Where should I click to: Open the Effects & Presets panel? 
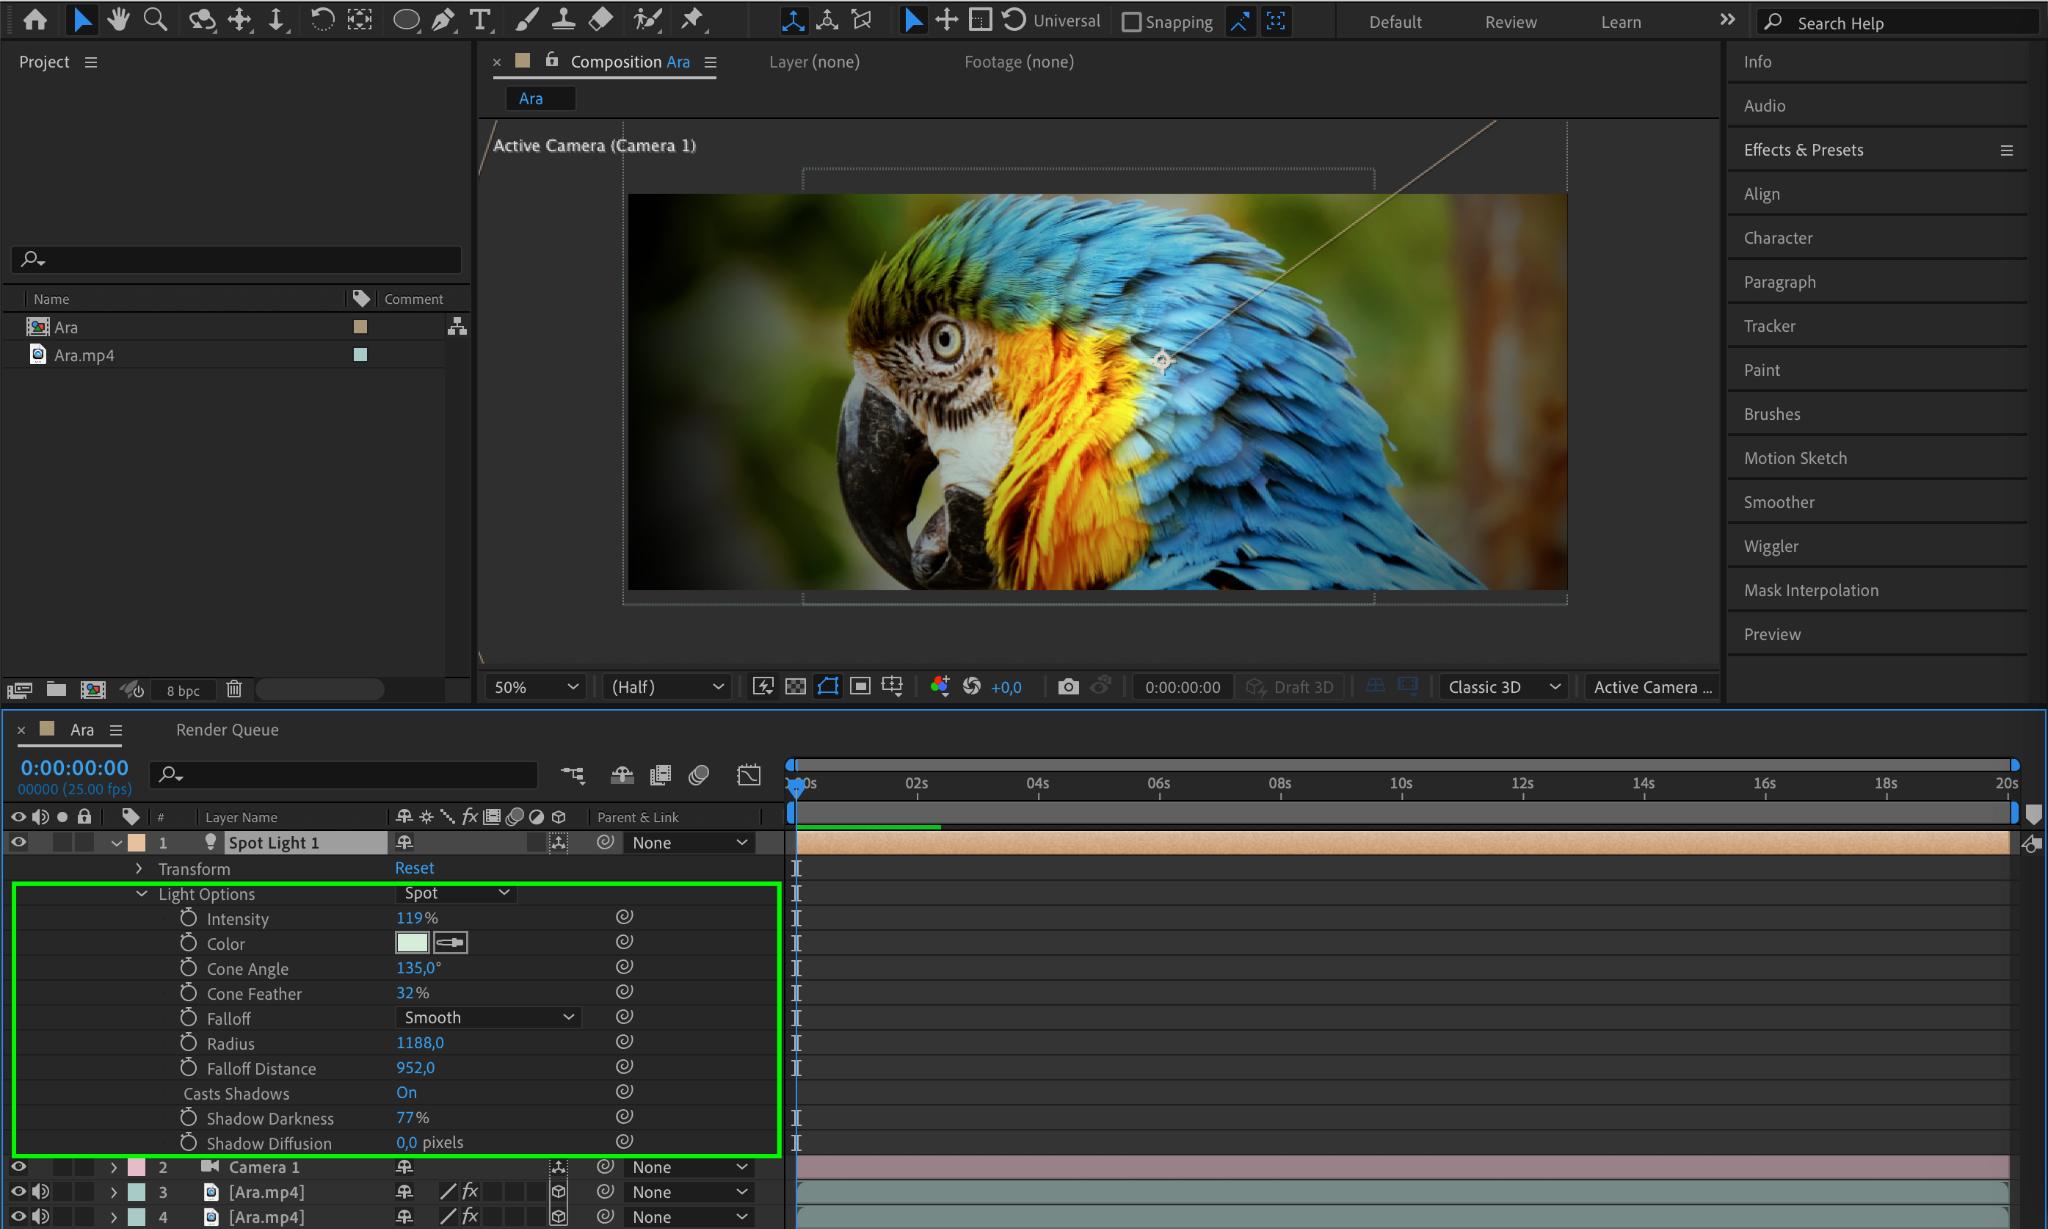(1803, 150)
